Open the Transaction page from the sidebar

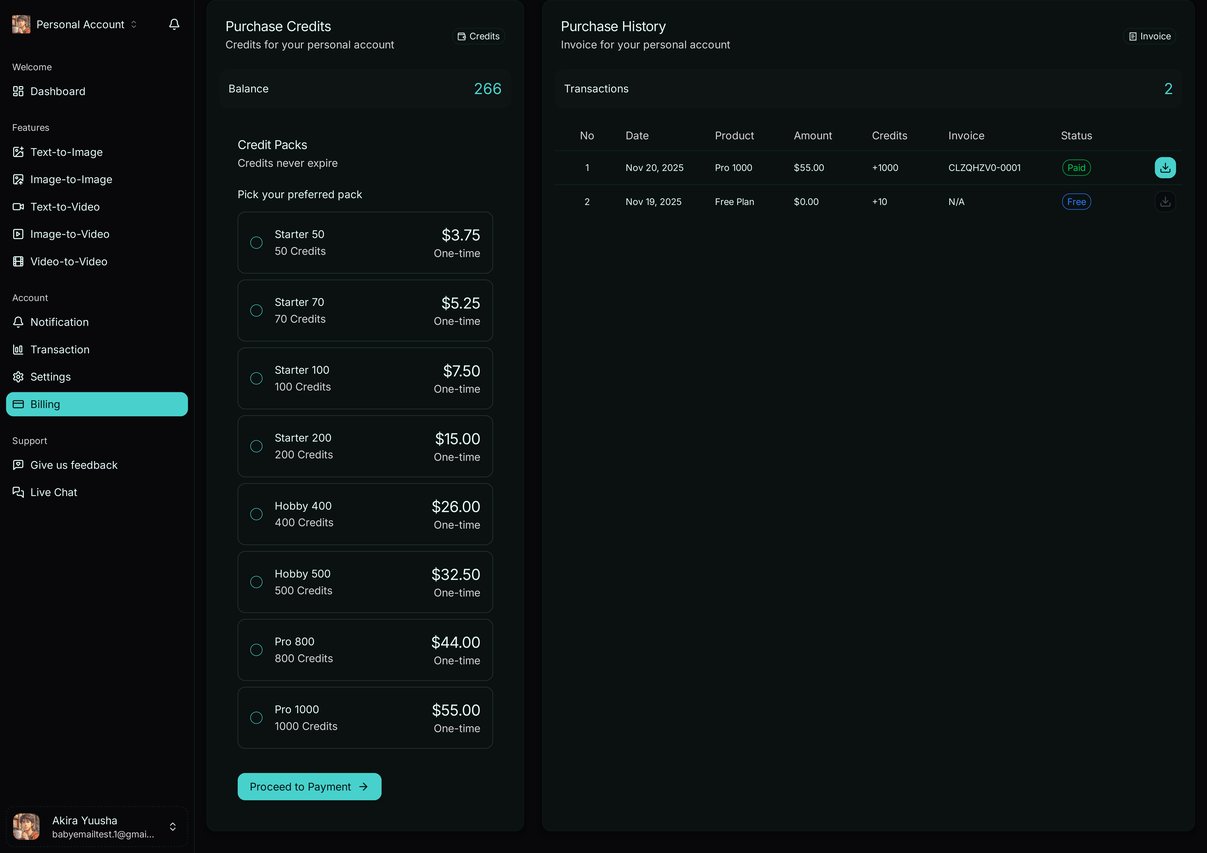(x=60, y=349)
